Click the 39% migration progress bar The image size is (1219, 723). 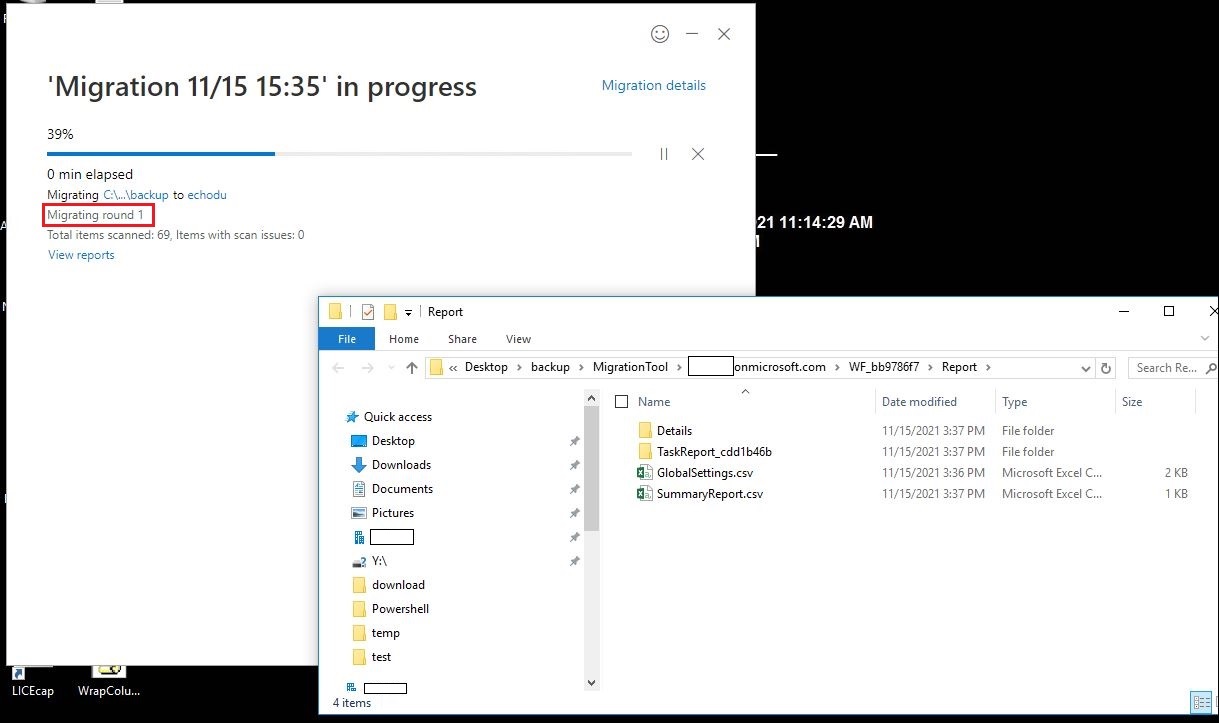tap(339, 153)
